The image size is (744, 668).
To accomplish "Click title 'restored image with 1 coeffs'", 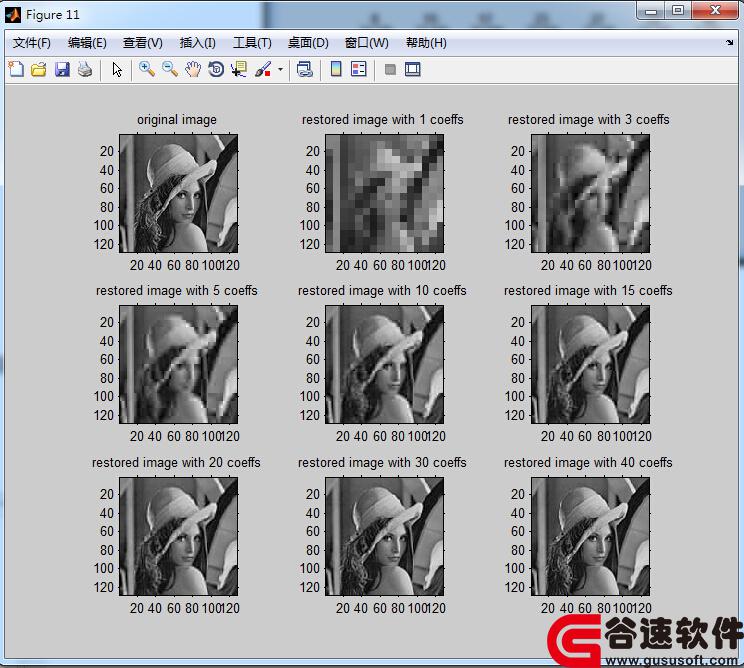I will 382,120.
